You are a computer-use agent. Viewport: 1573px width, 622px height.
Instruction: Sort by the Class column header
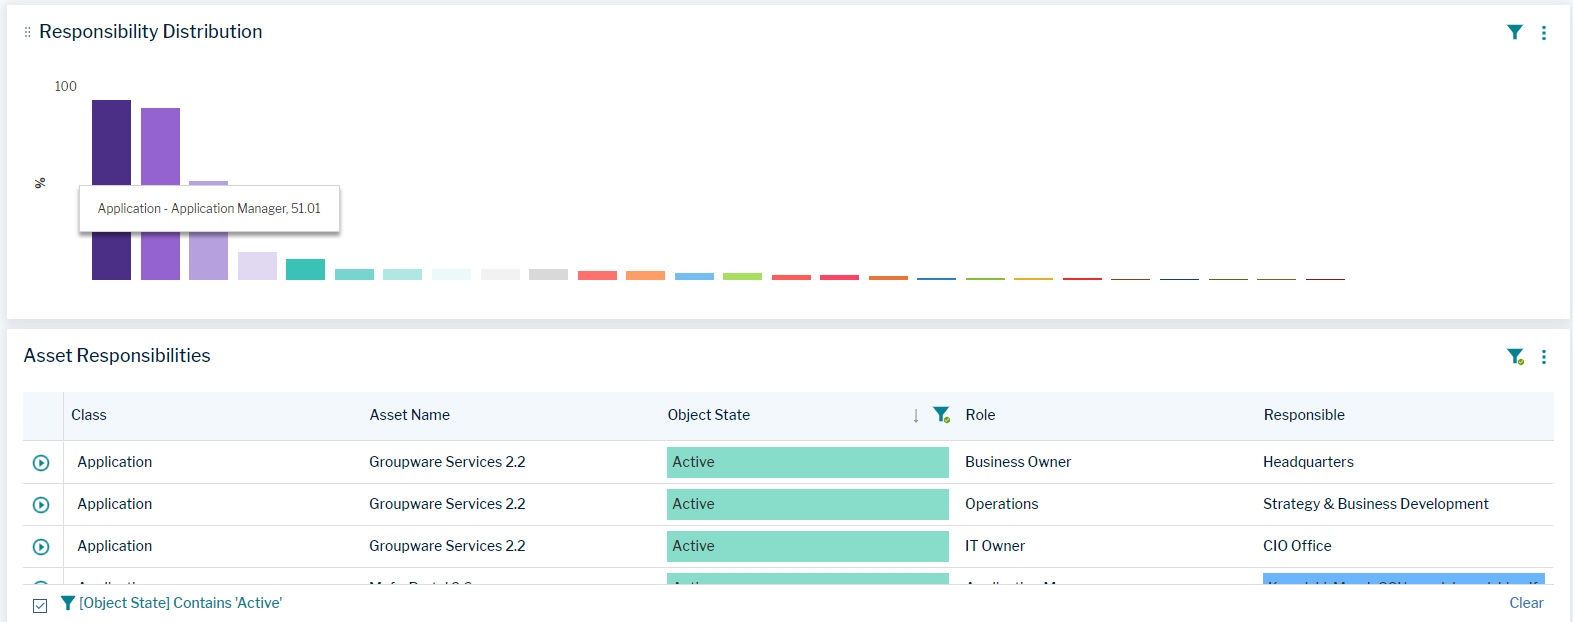tap(89, 415)
